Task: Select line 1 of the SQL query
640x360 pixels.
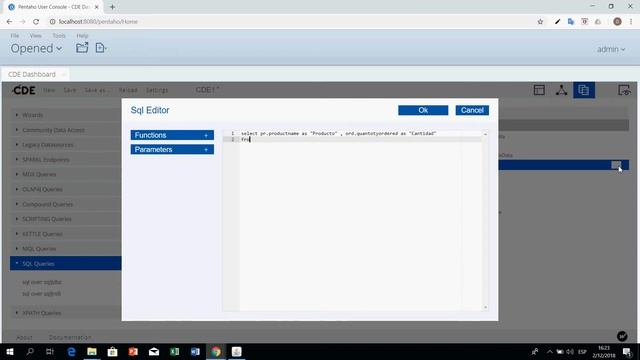Action: (338, 133)
